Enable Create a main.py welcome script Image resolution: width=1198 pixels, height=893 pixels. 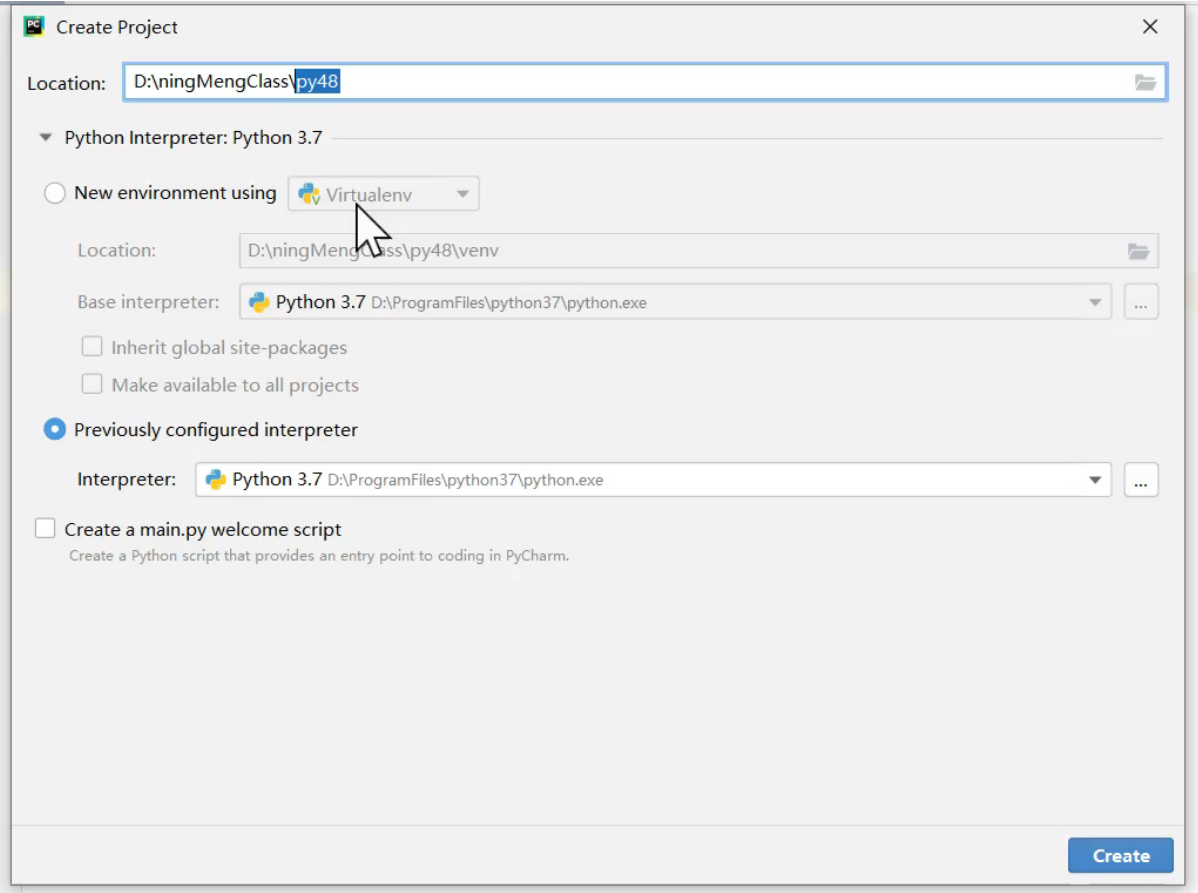point(45,529)
